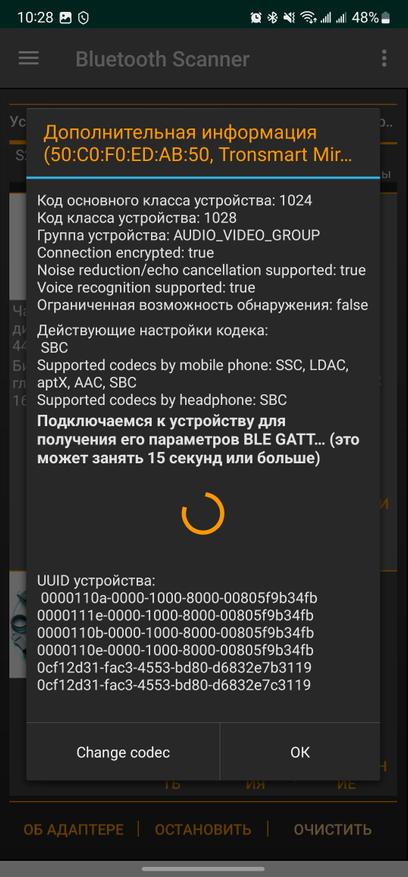Tap ОЧИСТИТЬ to clear the list
This screenshot has height=877, width=408.
(x=332, y=829)
